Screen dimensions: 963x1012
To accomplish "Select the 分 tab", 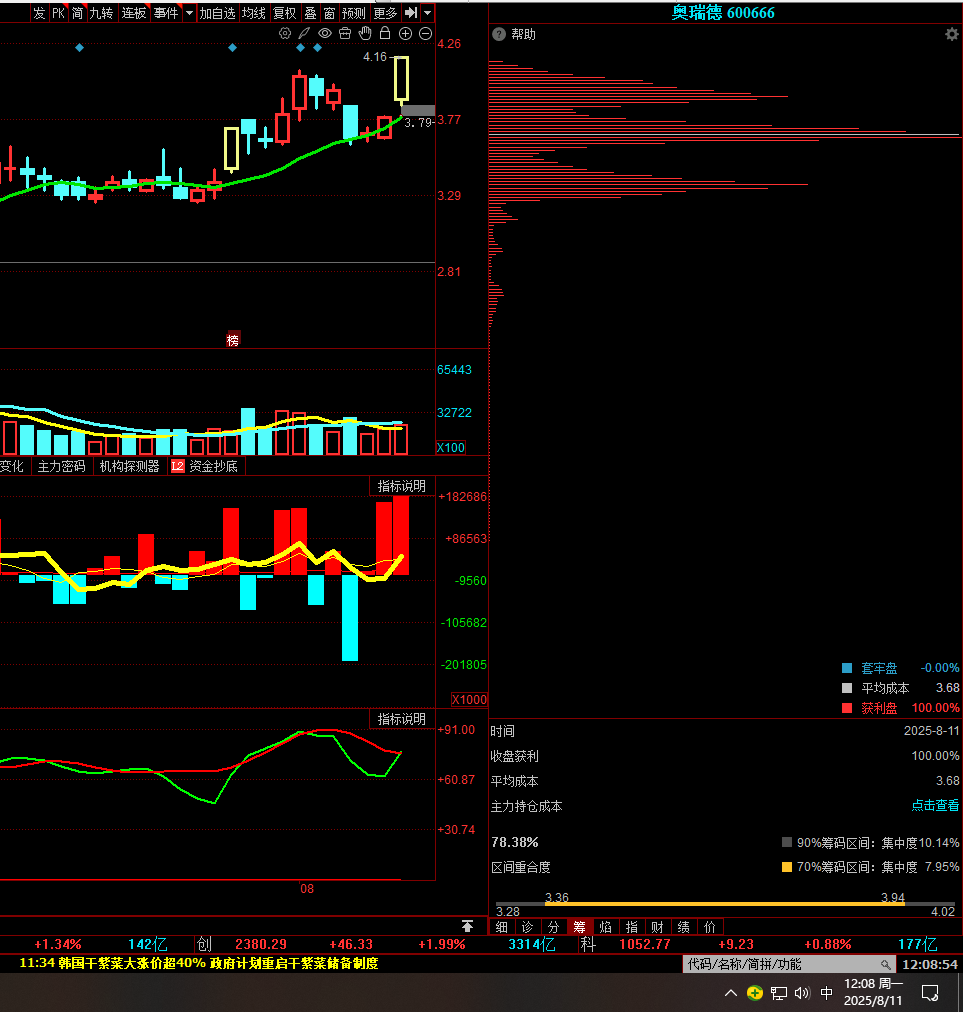I will [553, 927].
